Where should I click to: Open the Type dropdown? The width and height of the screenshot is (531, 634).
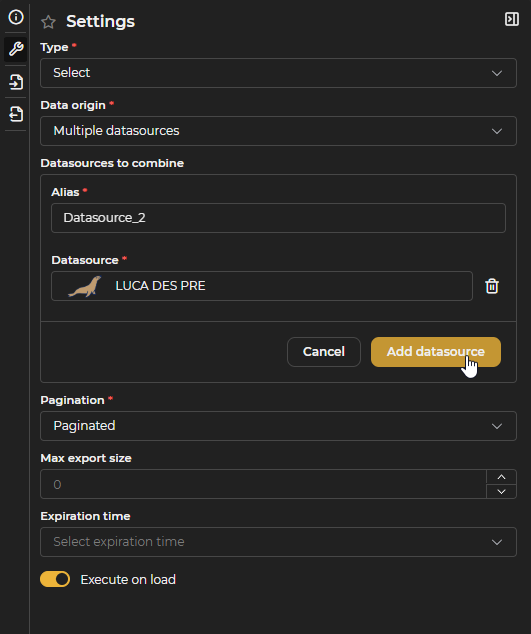[x=278, y=73]
